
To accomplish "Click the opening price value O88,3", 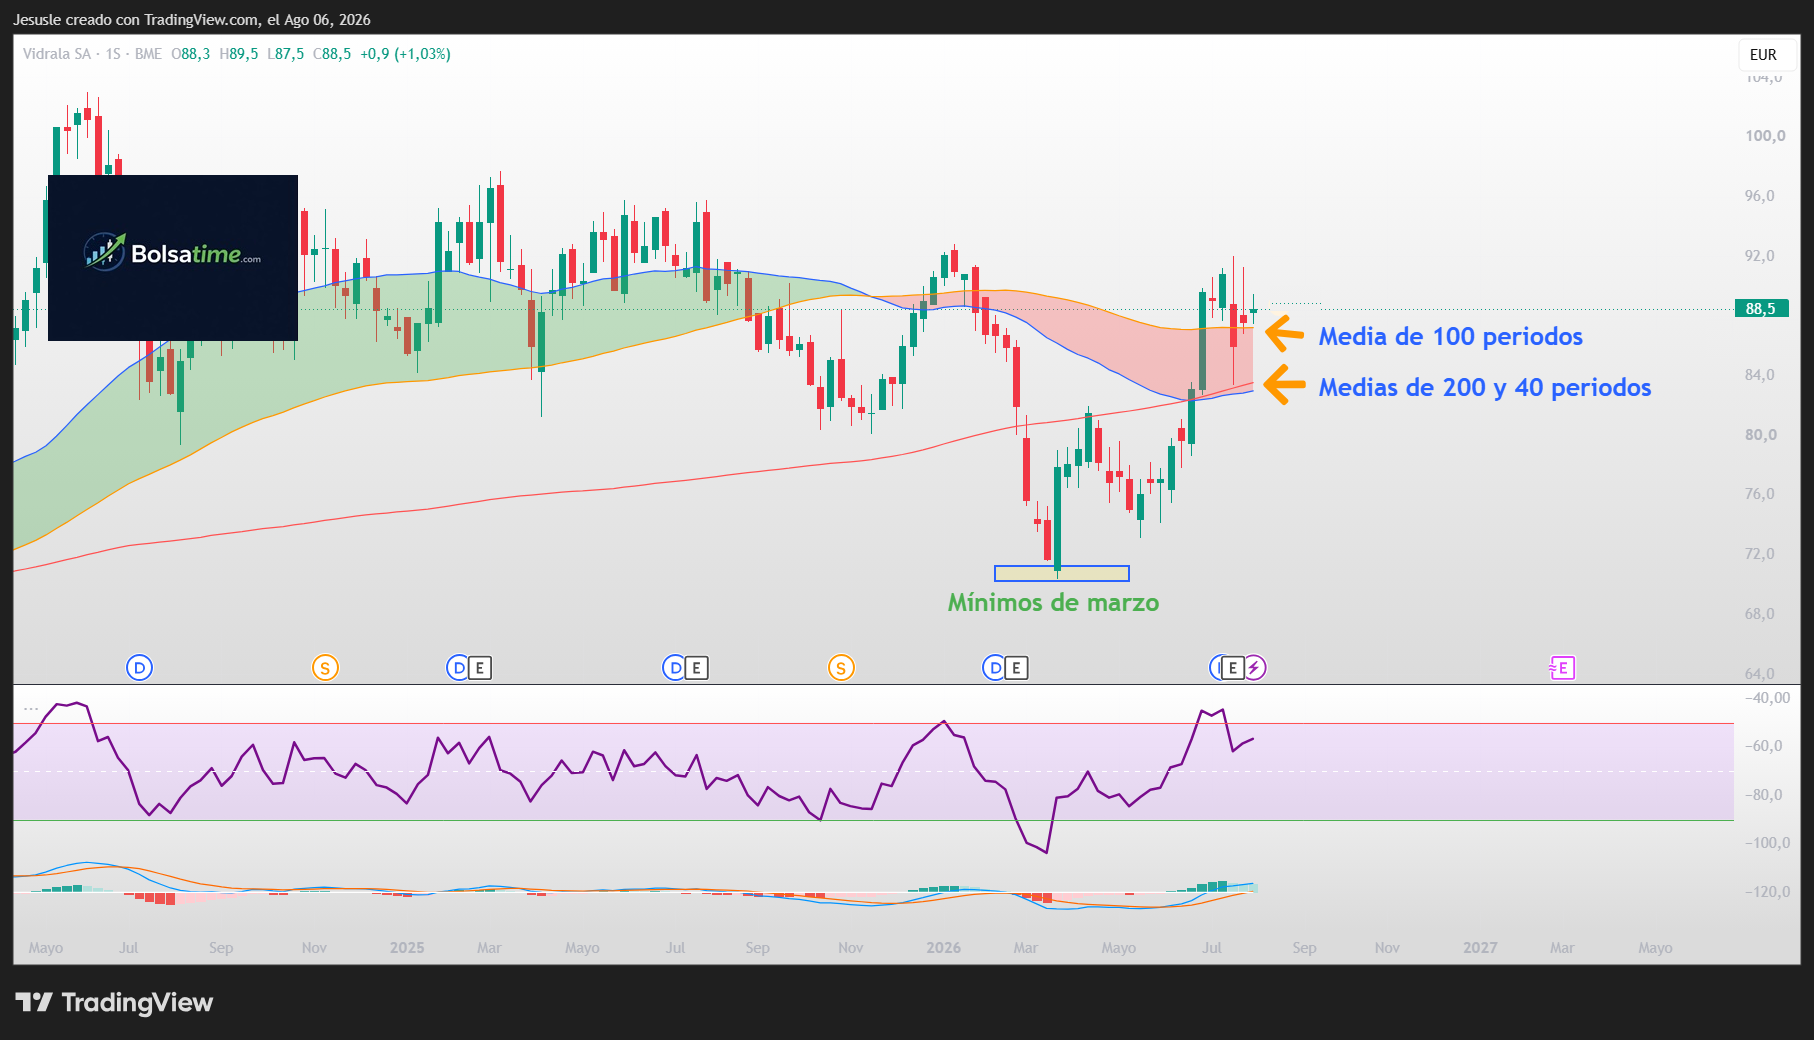I will [x=191, y=54].
